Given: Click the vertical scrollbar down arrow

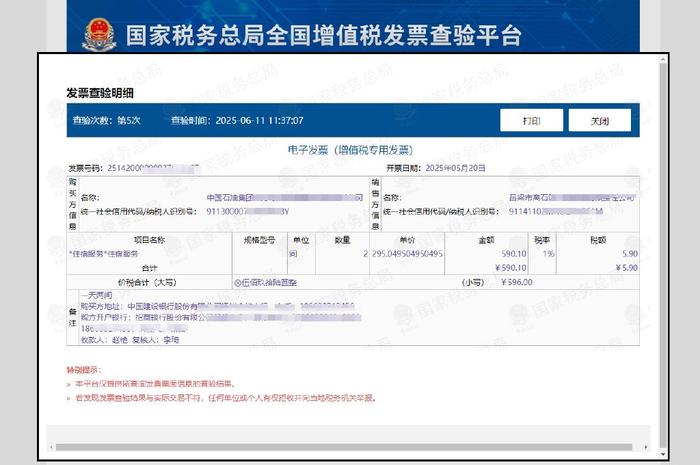Looking at the screenshot, I should pyautogui.click(x=663, y=454).
